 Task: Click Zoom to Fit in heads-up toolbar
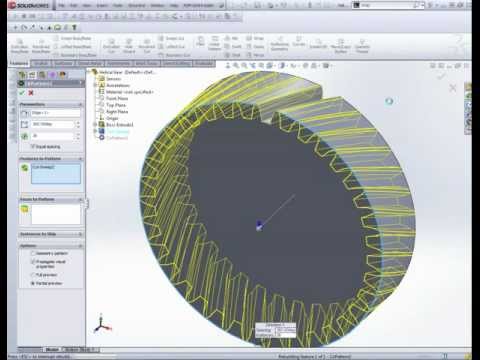236,66
